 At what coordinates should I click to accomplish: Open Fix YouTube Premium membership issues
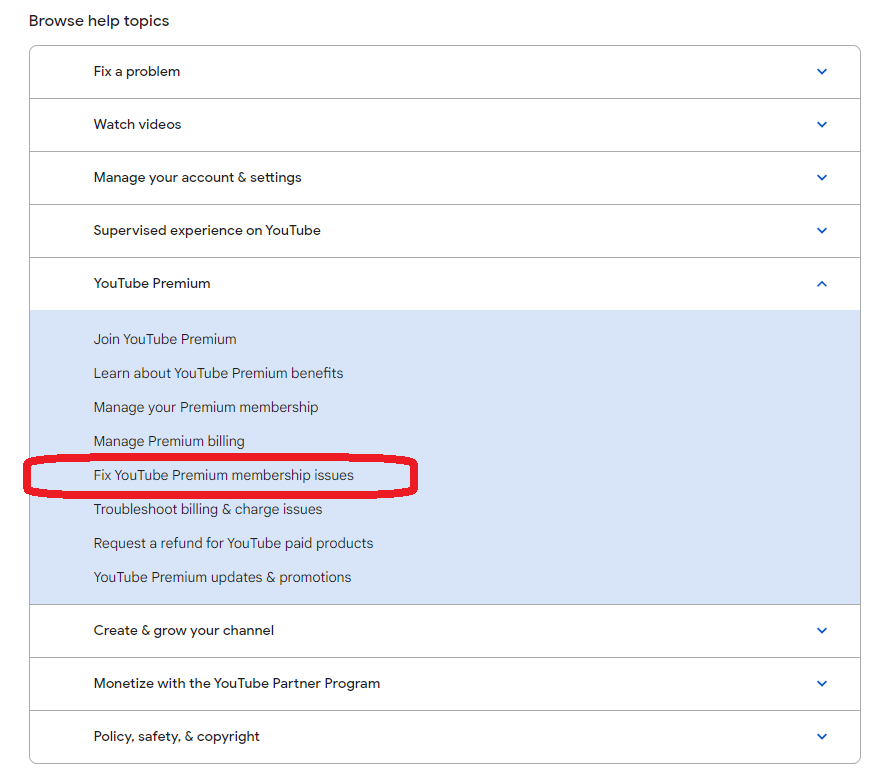pyautogui.click(x=223, y=476)
